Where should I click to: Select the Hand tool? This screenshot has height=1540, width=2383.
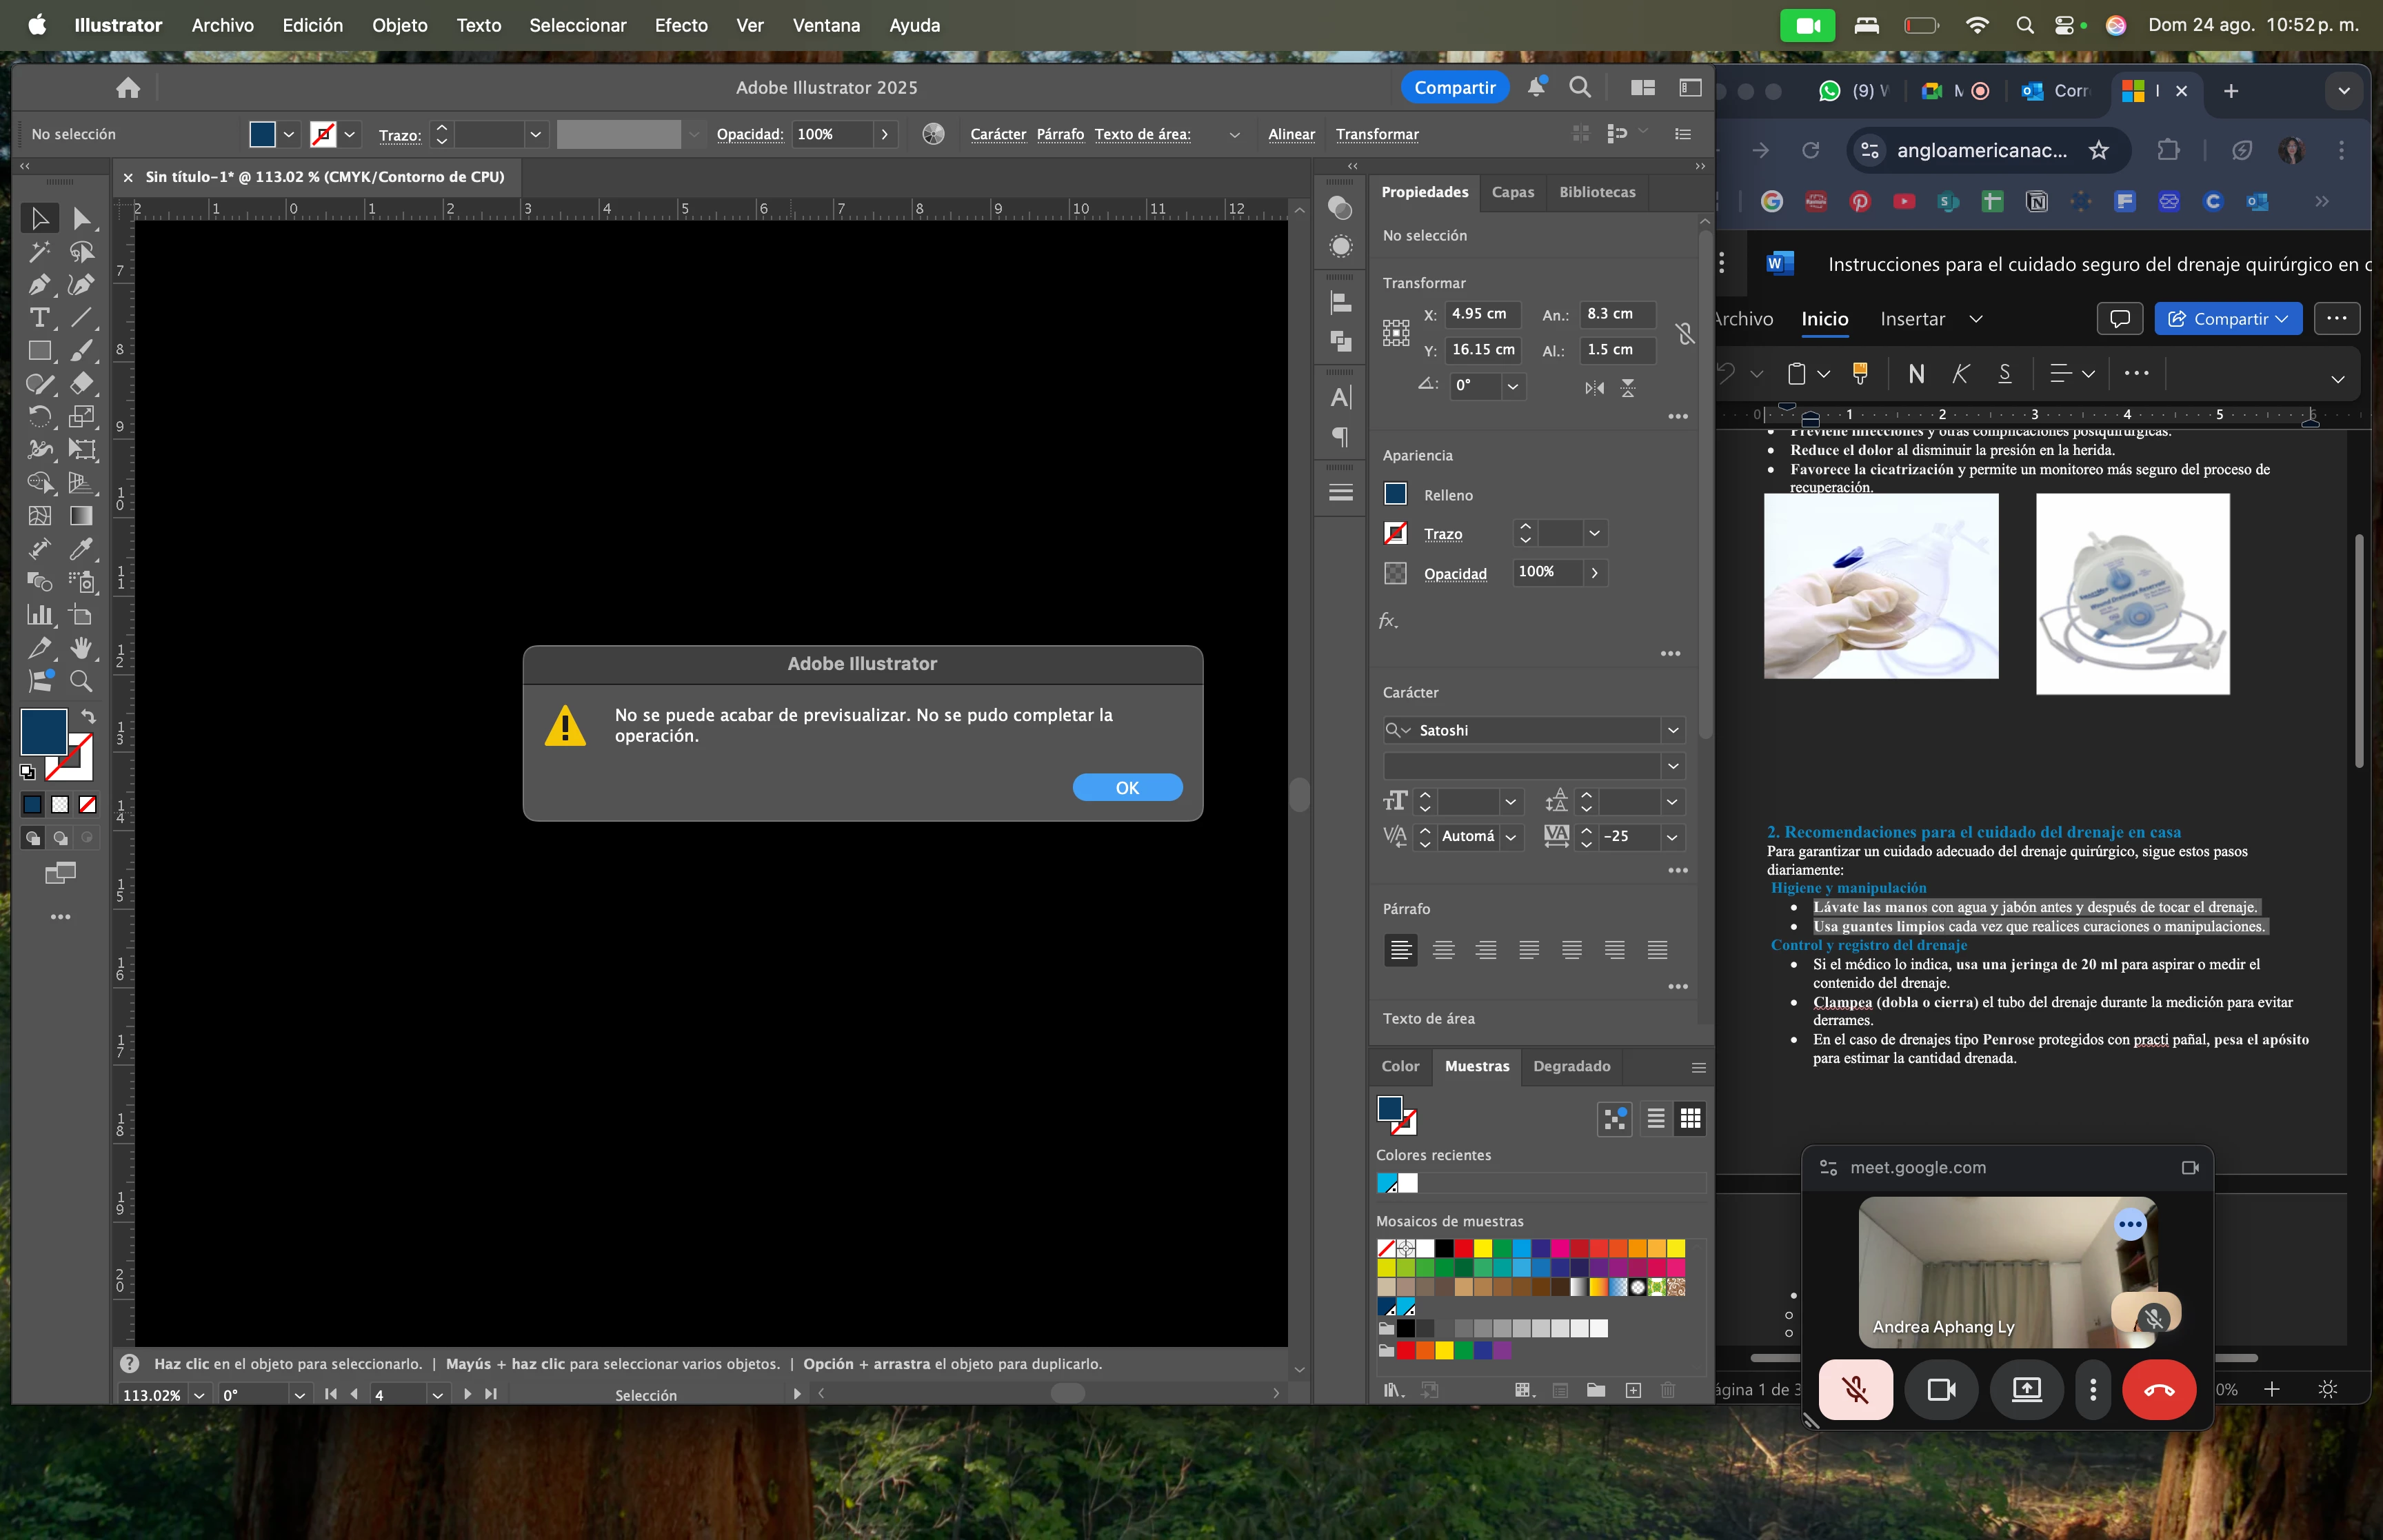[81, 648]
